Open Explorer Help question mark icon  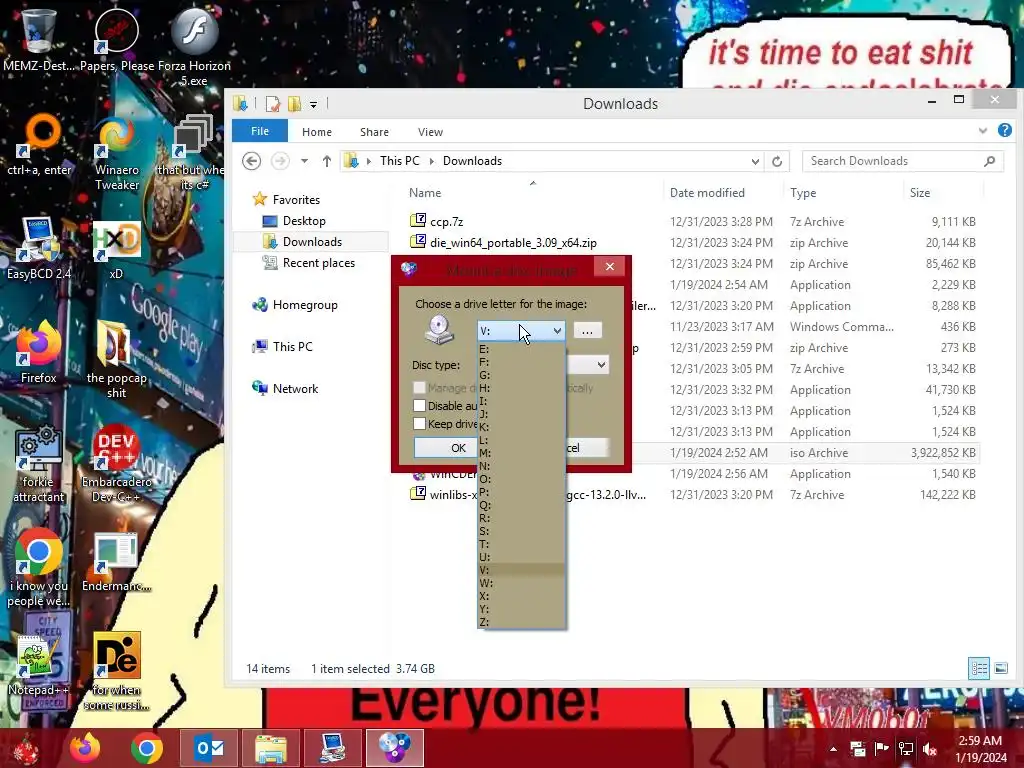[x=1004, y=131]
